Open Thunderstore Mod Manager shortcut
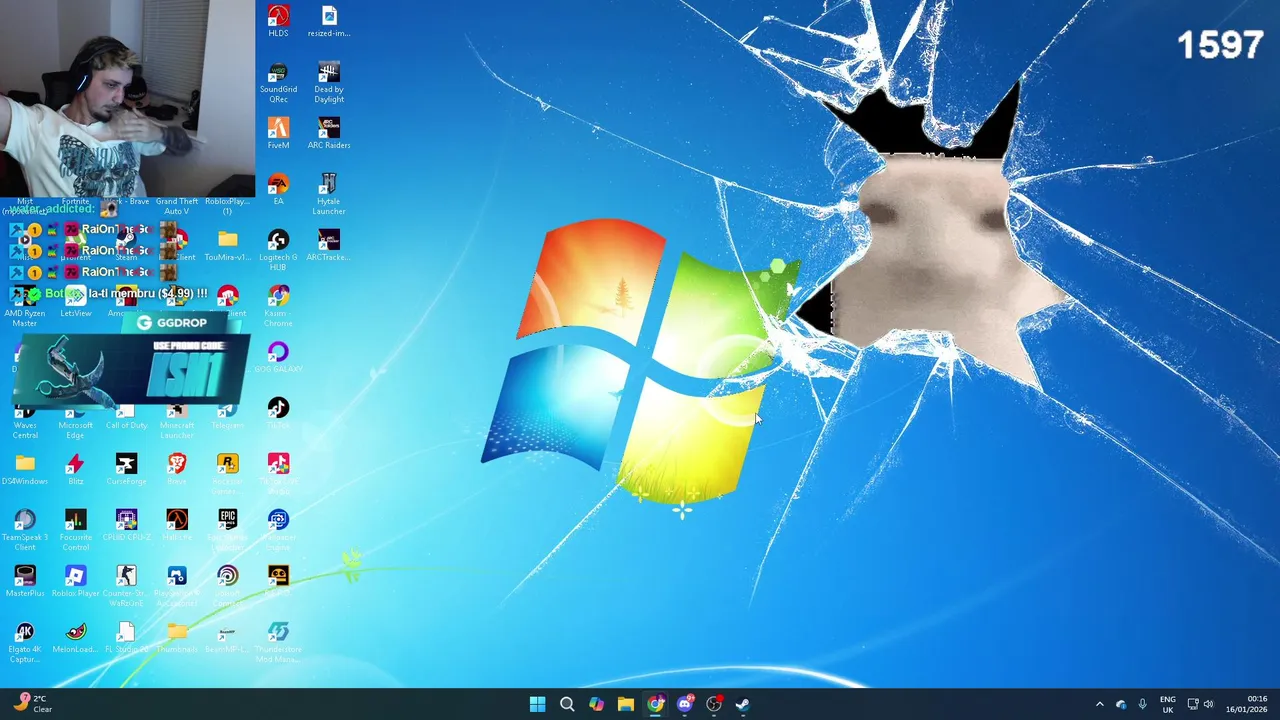1280x720 pixels. click(x=278, y=642)
